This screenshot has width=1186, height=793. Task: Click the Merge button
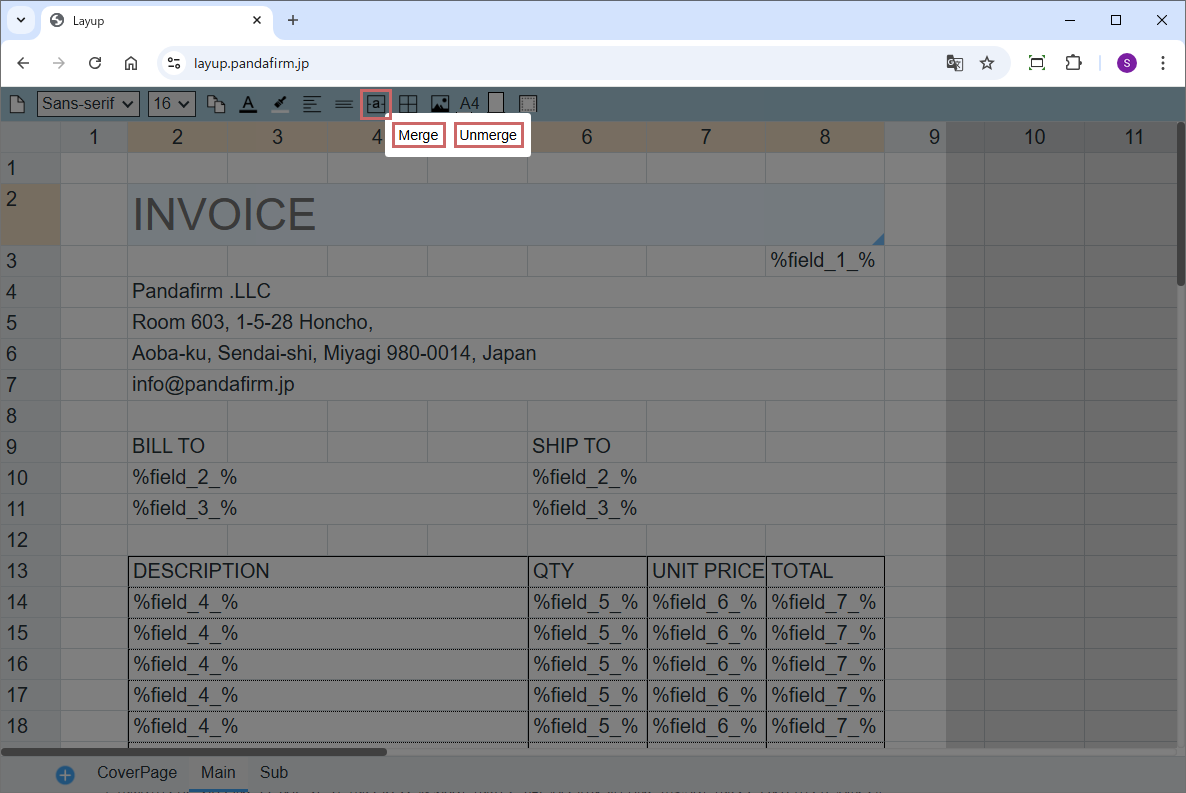418,136
